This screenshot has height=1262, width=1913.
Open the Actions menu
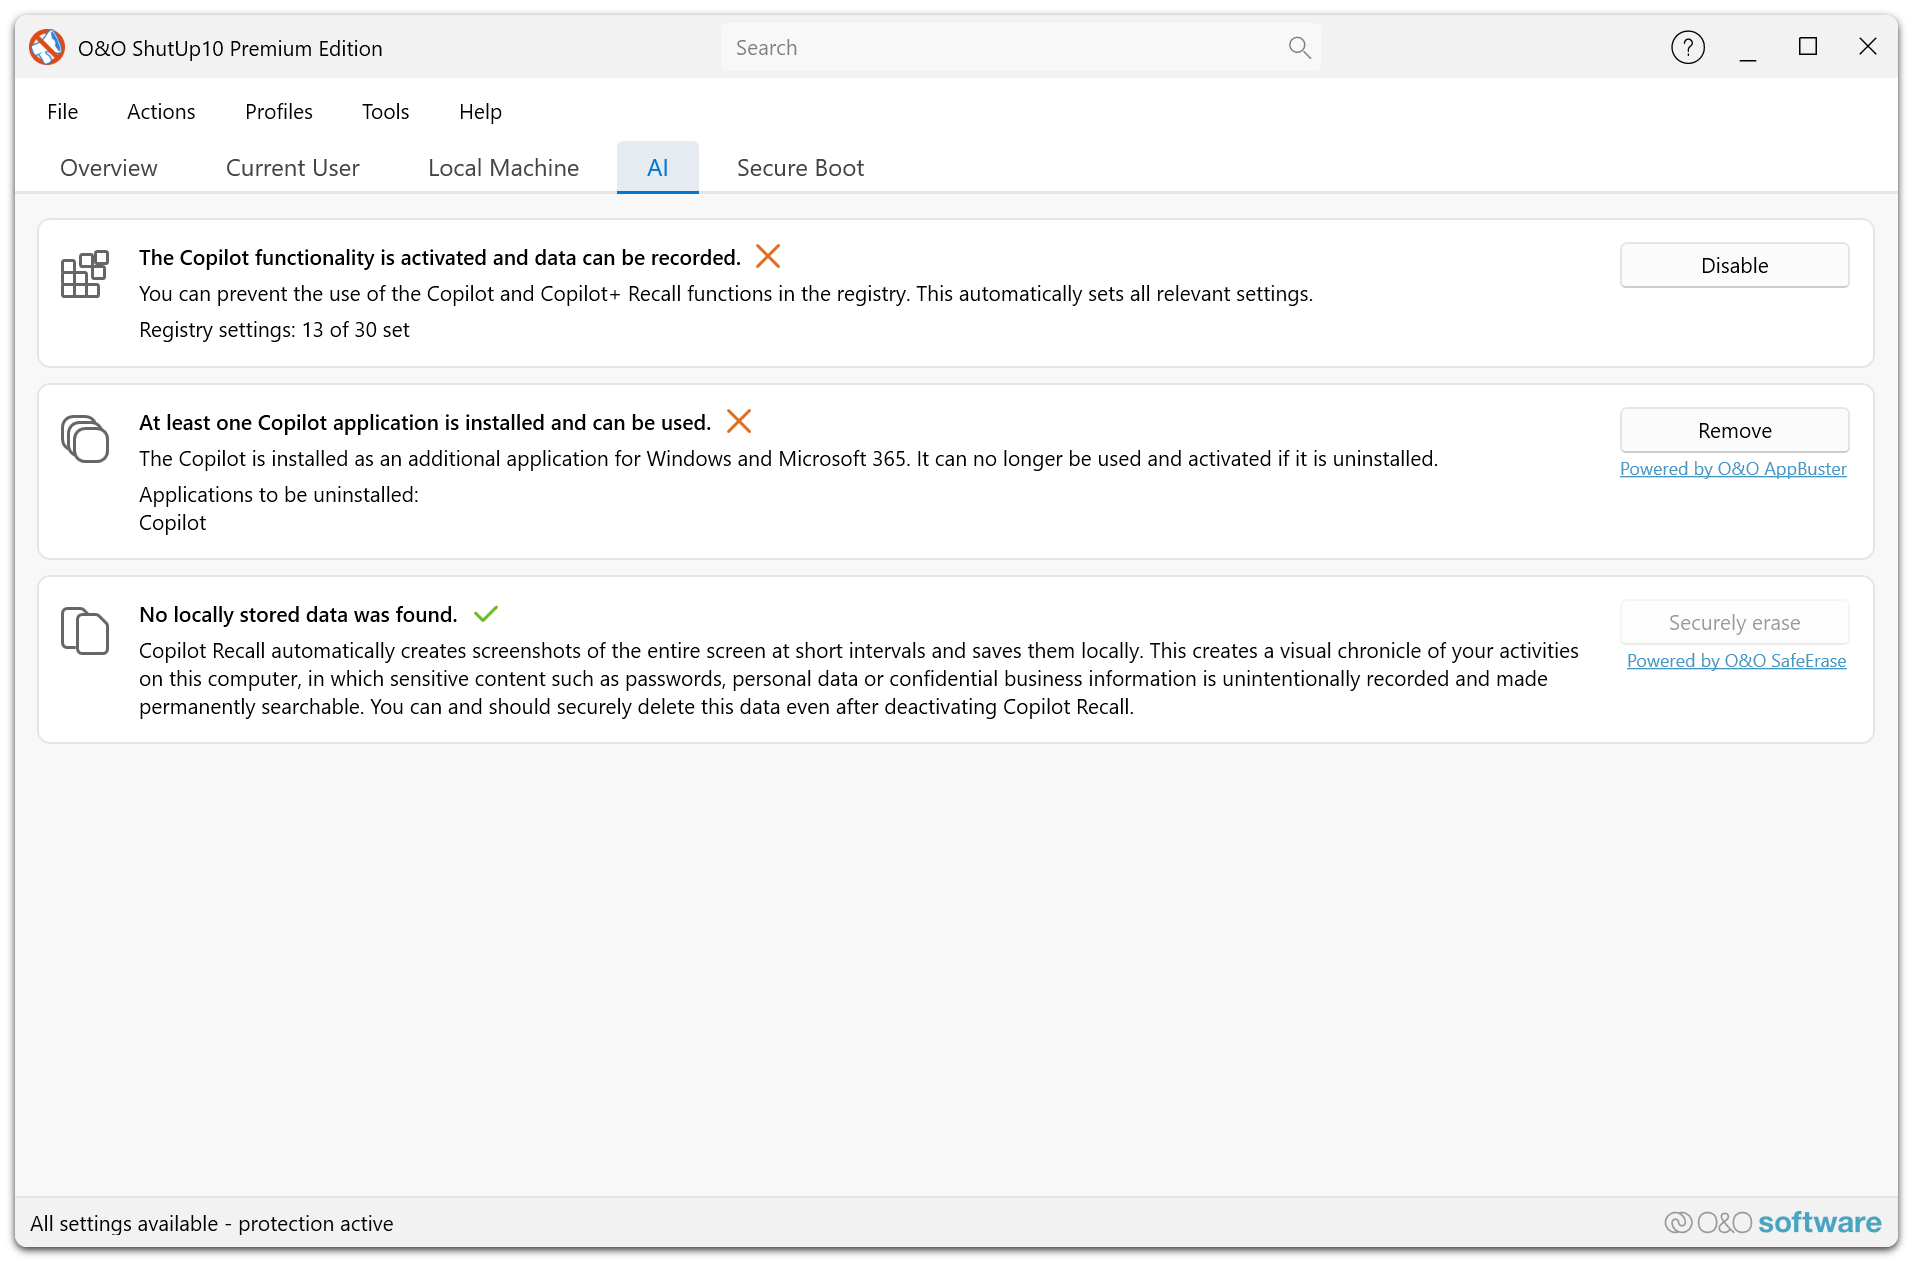click(x=161, y=112)
